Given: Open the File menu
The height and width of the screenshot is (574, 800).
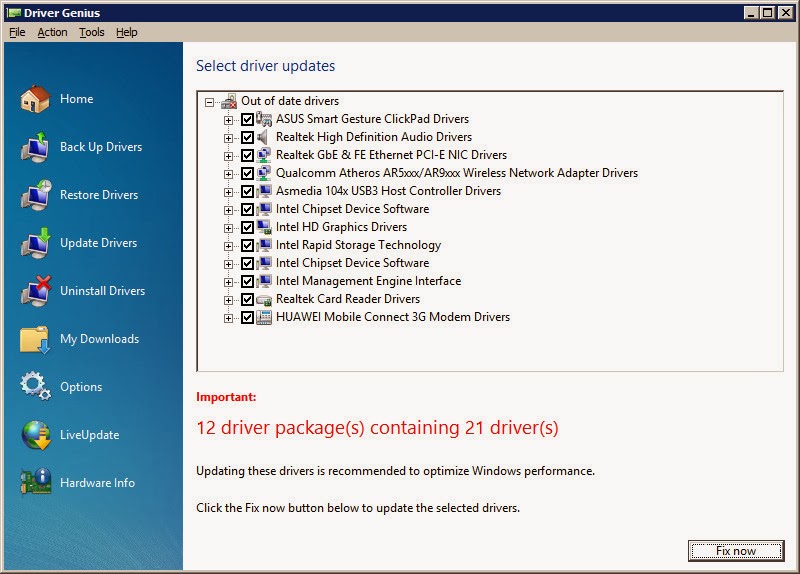Looking at the screenshot, I should pos(17,32).
